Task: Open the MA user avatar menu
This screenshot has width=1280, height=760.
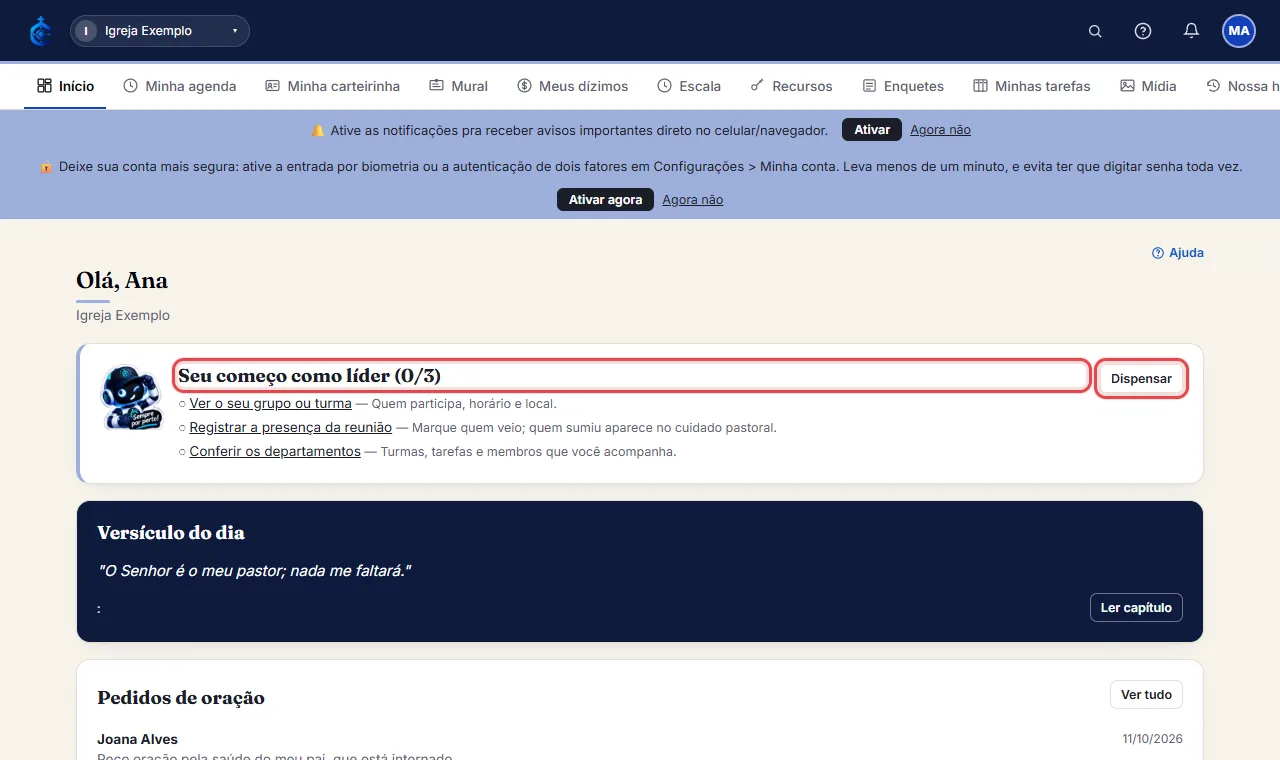Action: [x=1239, y=31]
